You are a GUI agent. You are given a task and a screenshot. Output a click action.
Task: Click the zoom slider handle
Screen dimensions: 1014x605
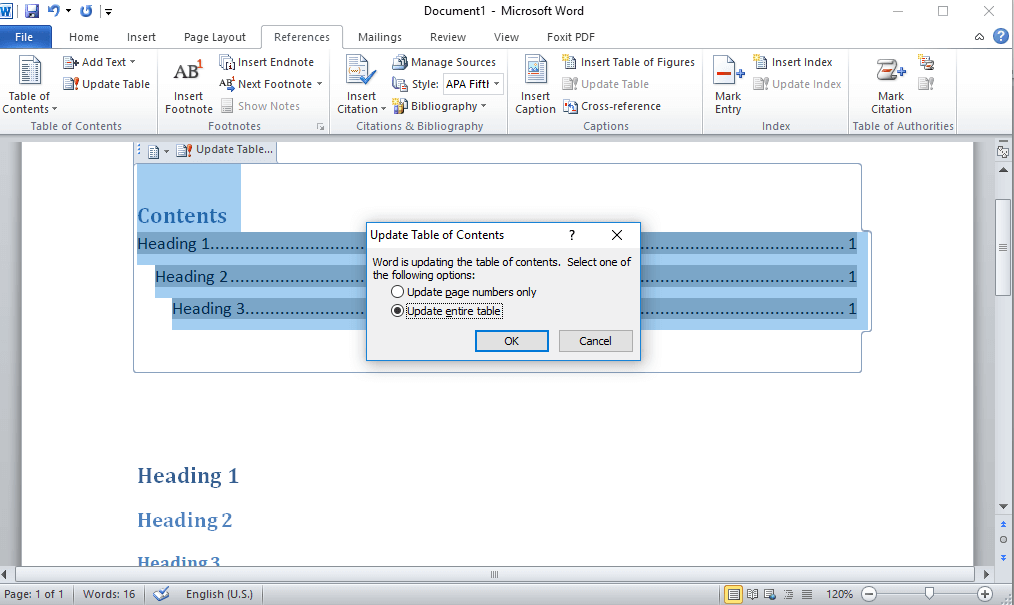(929, 594)
